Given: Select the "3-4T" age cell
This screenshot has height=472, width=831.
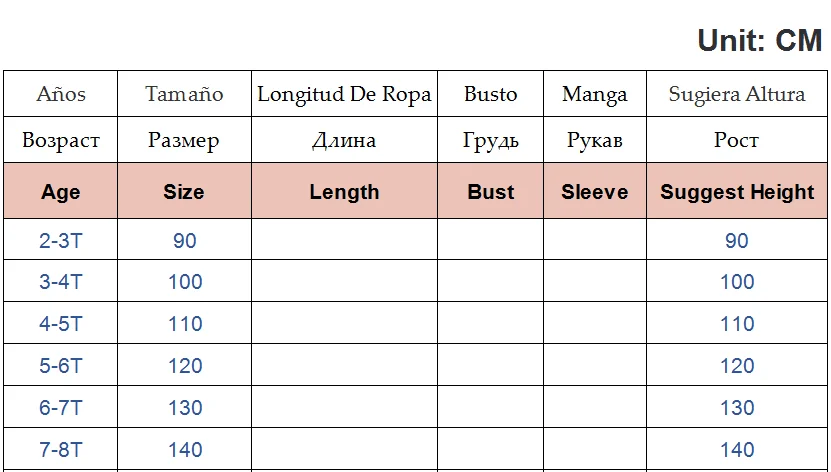Looking at the screenshot, I should [61, 282].
